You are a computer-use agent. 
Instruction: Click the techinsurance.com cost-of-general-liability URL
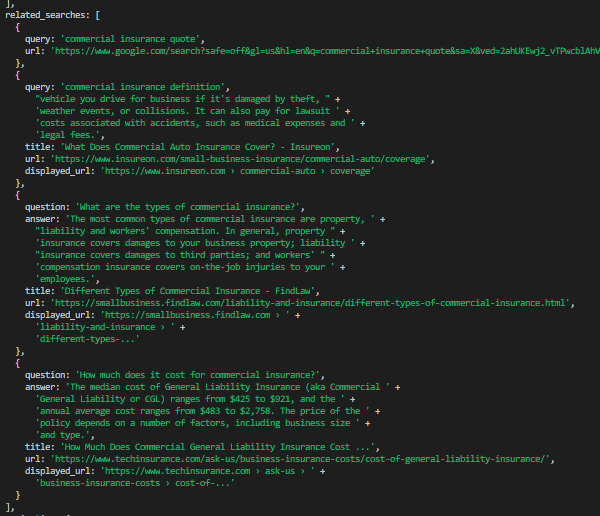click(300, 459)
